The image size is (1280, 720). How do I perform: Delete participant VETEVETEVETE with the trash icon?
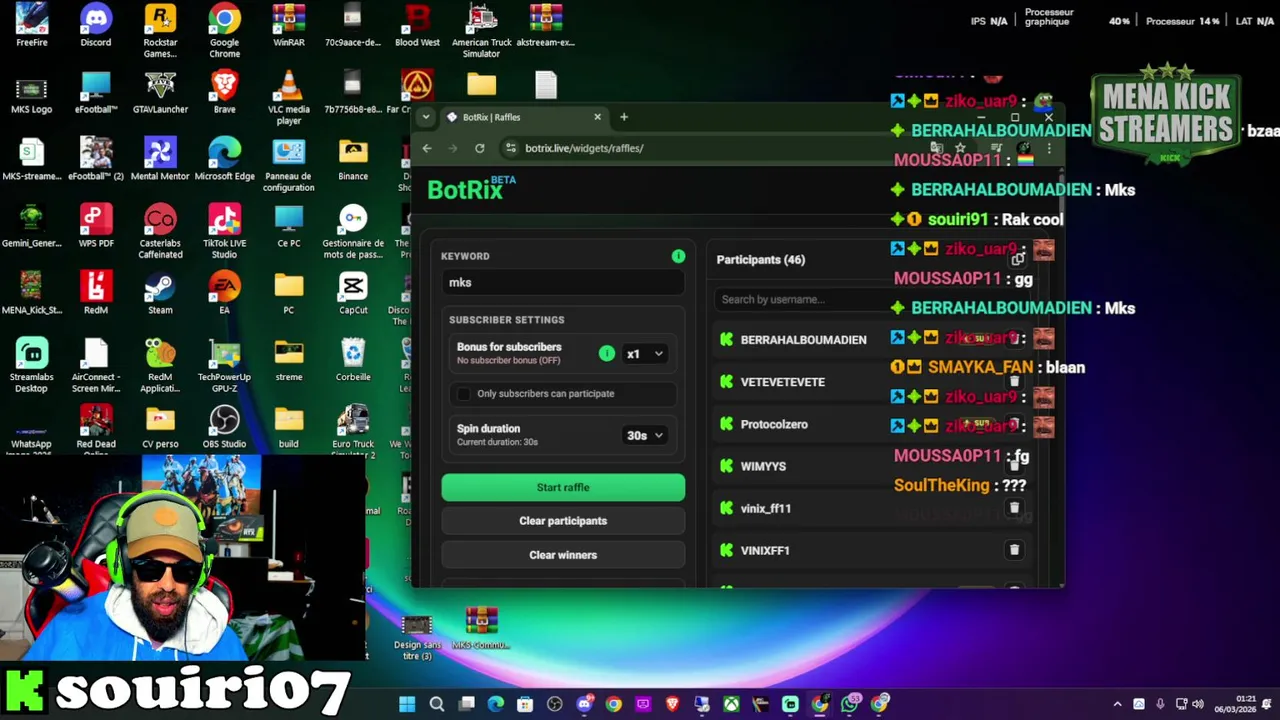point(1014,382)
